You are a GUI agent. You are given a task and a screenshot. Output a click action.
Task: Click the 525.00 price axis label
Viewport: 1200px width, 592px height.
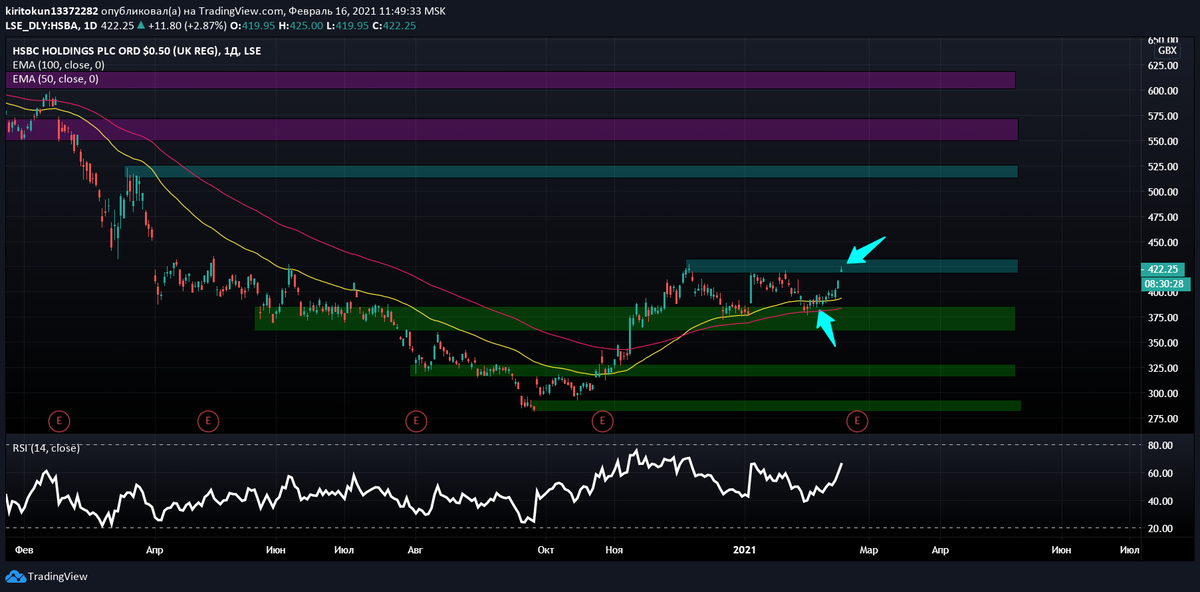click(x=1162, y=166)
